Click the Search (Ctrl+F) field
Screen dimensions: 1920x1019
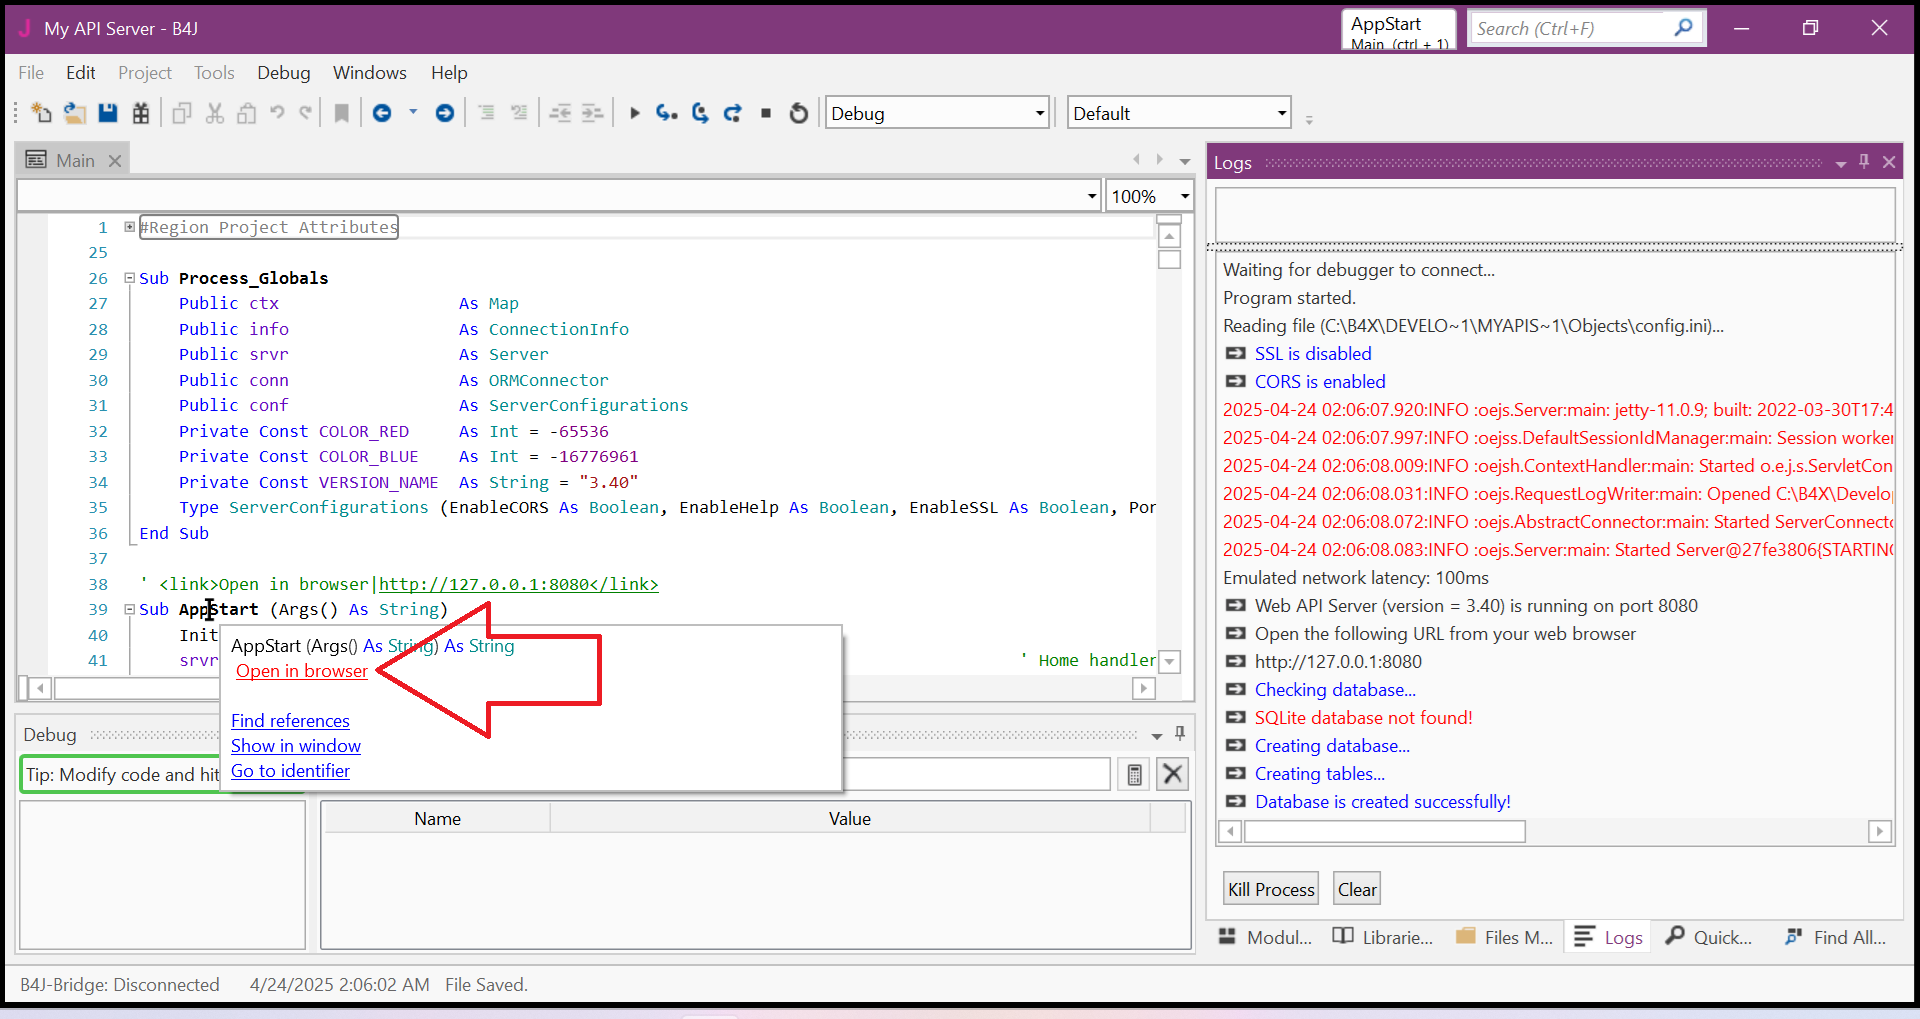coord(1570,28)
